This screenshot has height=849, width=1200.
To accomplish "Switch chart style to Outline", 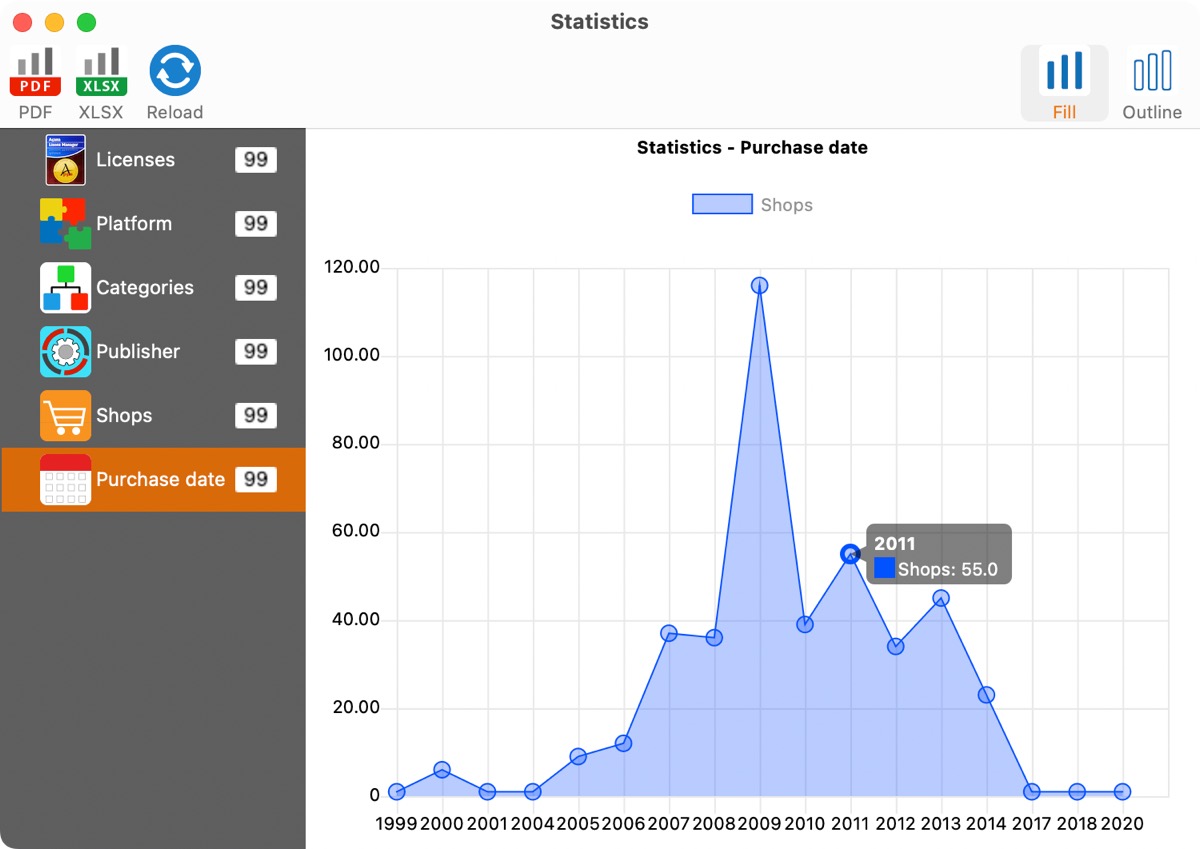I will tap(1152, 83).
